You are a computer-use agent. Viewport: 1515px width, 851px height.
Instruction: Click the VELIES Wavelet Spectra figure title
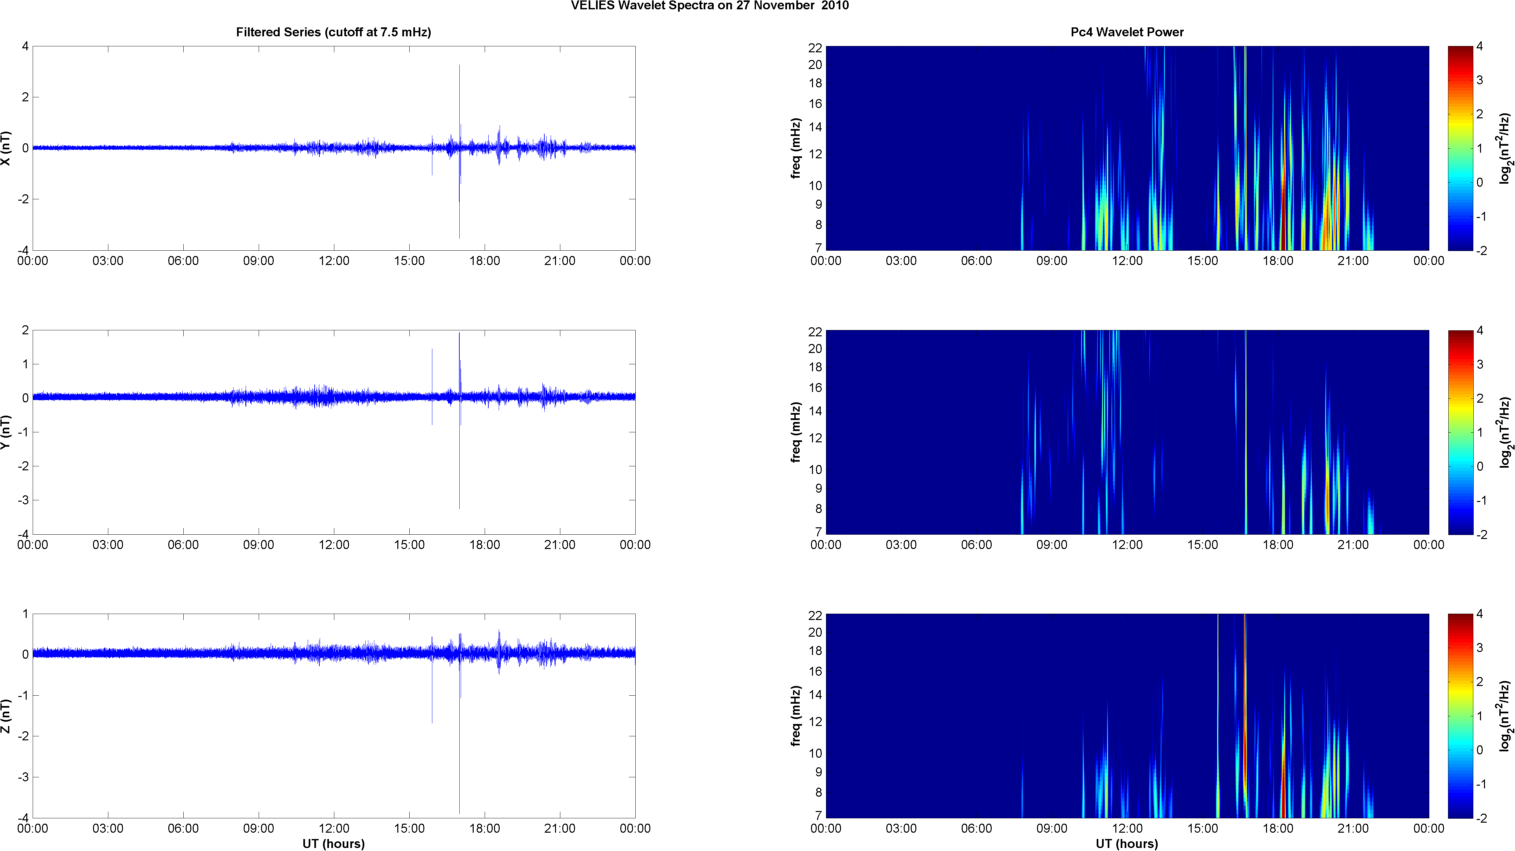(709, 6)
